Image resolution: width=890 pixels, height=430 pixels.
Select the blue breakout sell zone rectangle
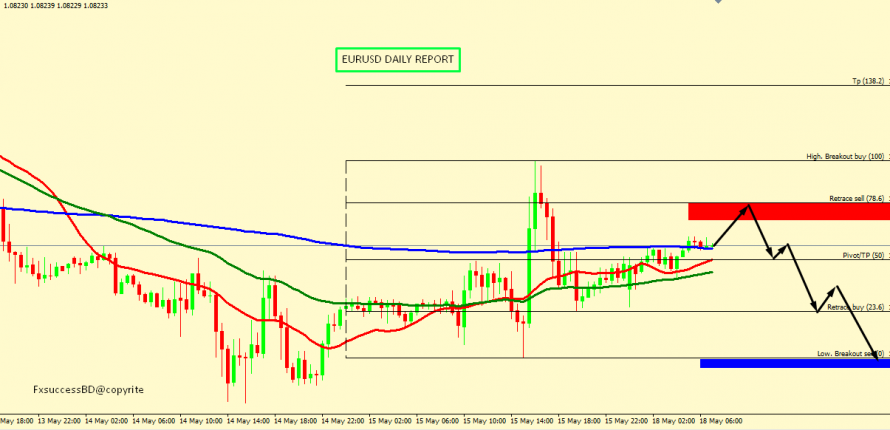(794, 363)
